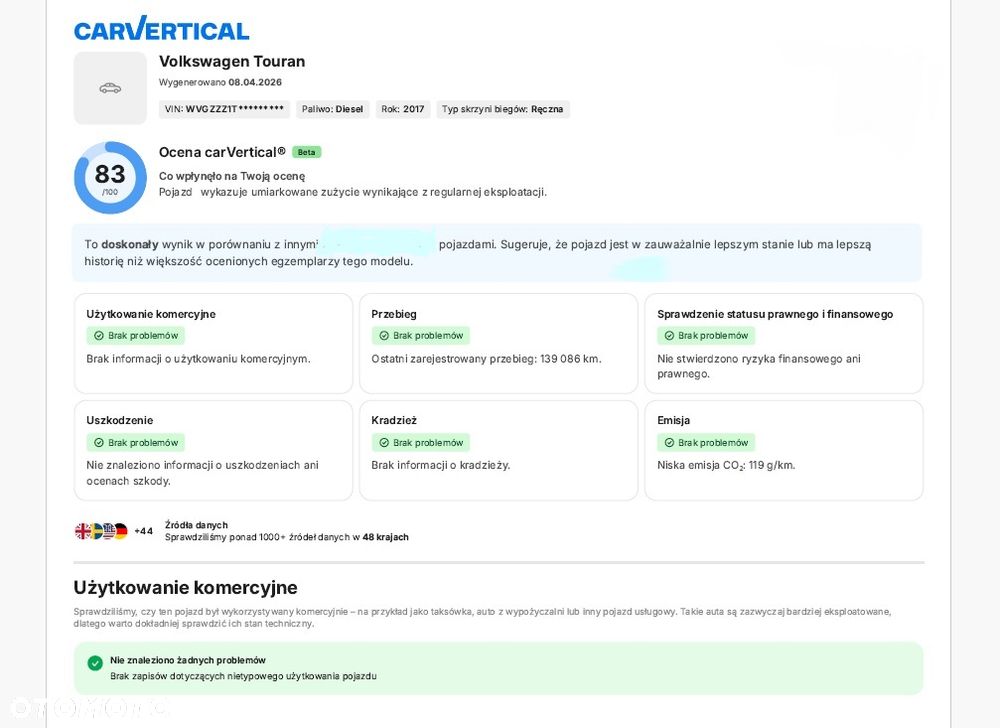Click the 'Źródła danych' label
Screen dimensions: 1000x728
pyautogui.click(x=196, y=525)
